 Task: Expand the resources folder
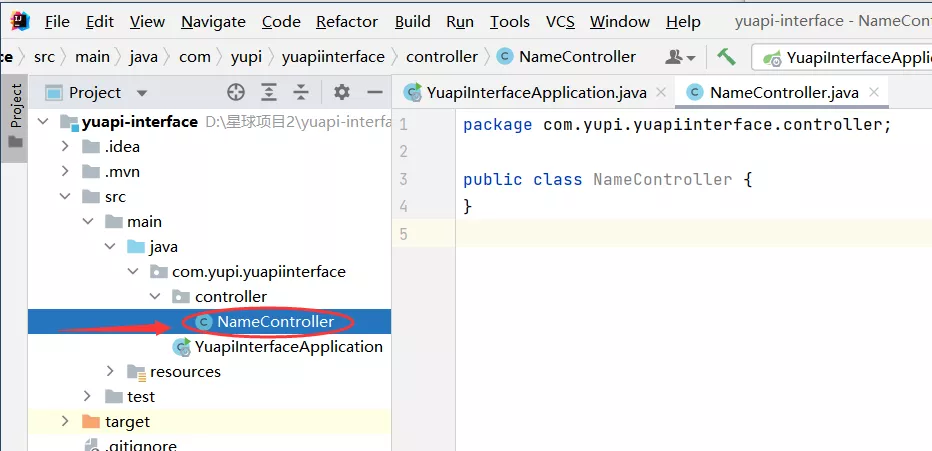pos(110,371)
